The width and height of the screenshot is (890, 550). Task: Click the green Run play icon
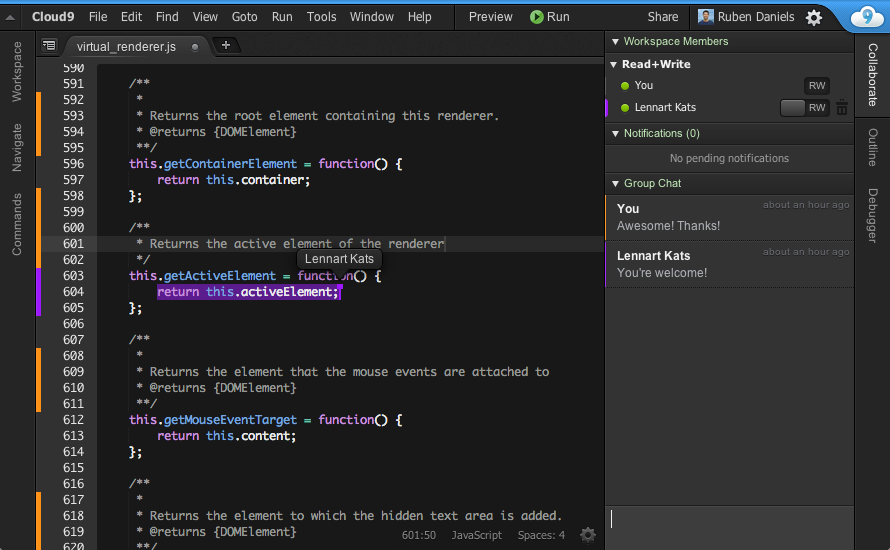pos(536,17)
